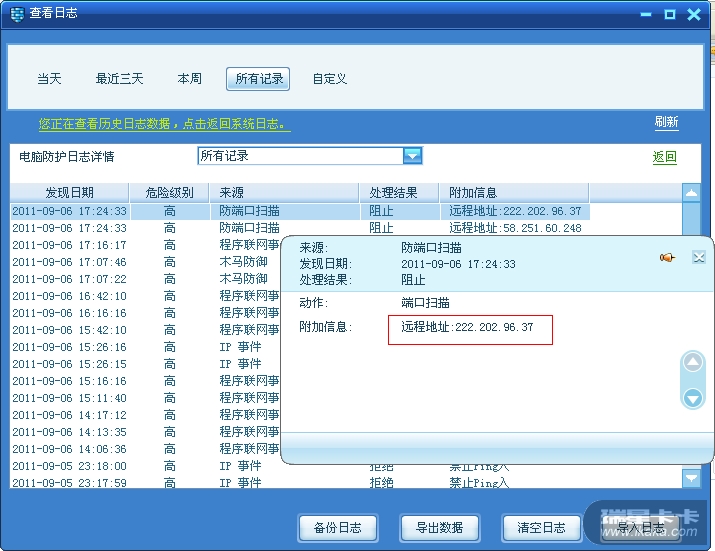Select the log row dated 15:11:40
Screen dimensions: 715x551
(x=145, y=398)
